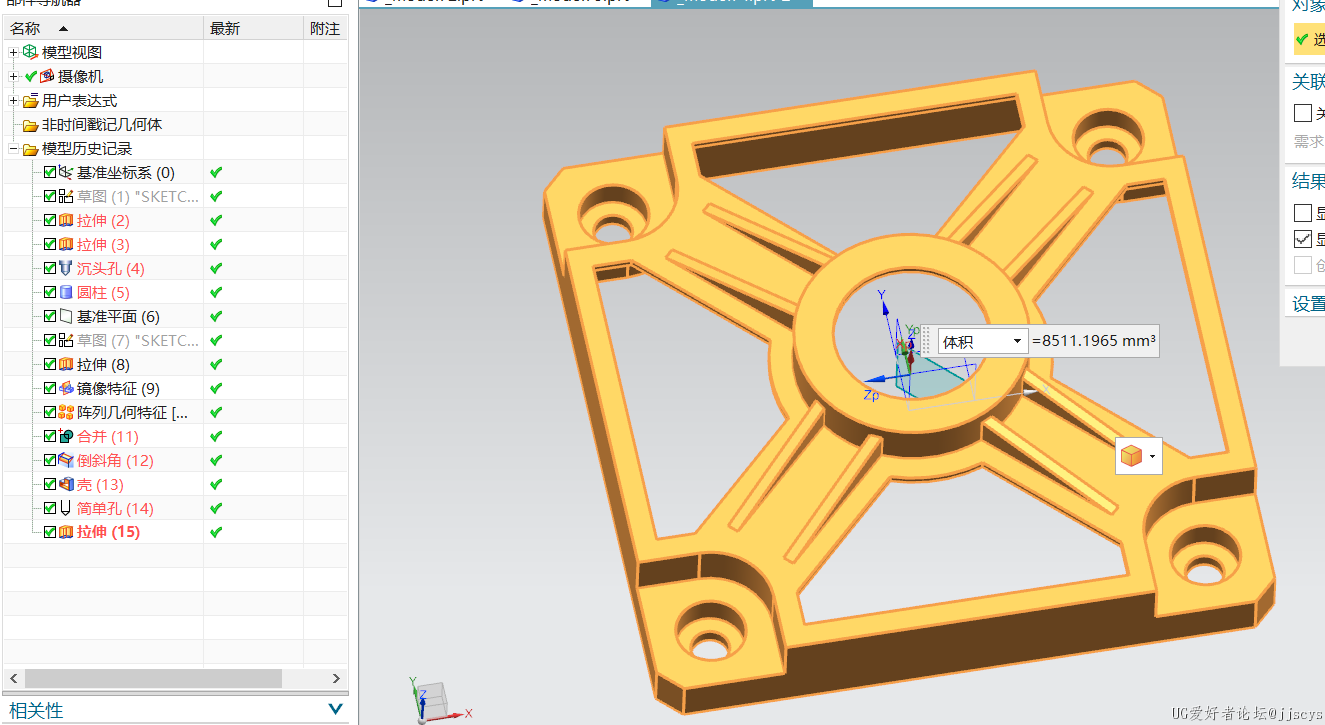Click the 模型视图 cube icon
The image size is (1325, 725).
pos(30,52)
